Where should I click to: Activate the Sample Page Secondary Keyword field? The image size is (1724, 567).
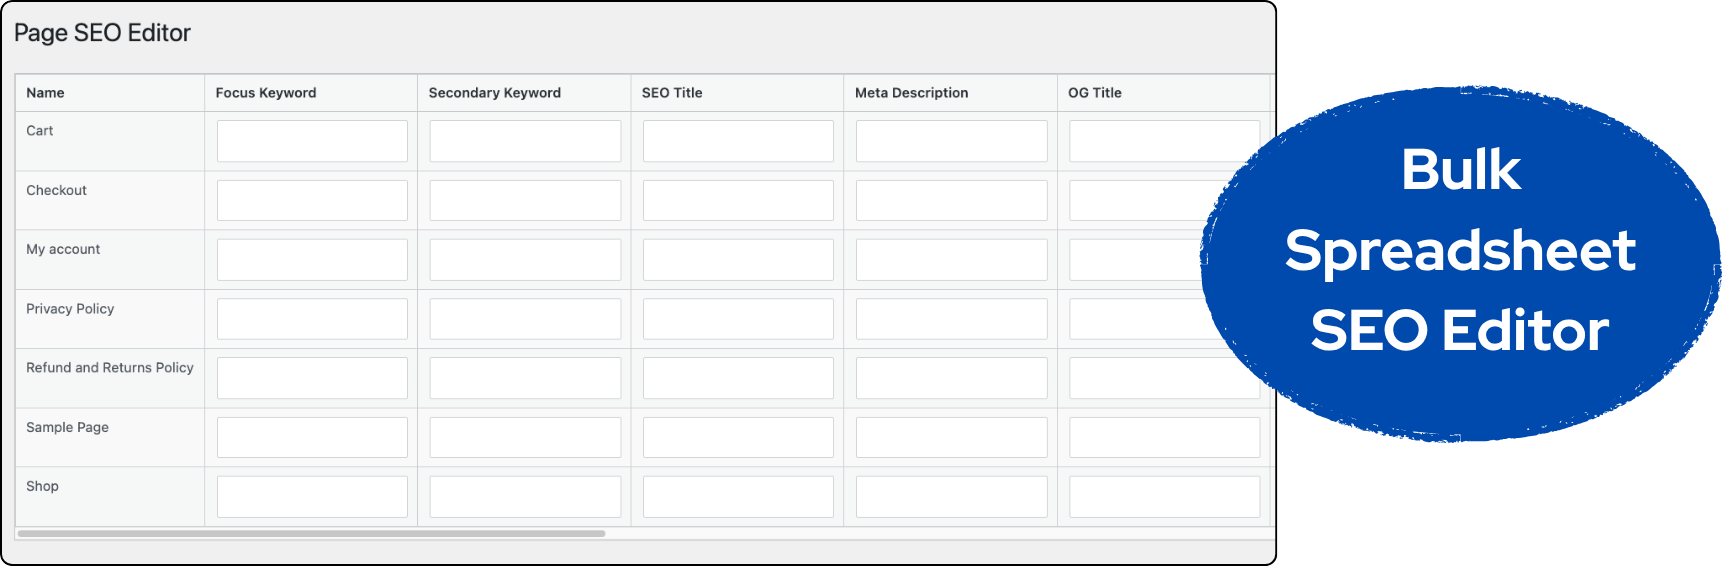coord(525,437)
